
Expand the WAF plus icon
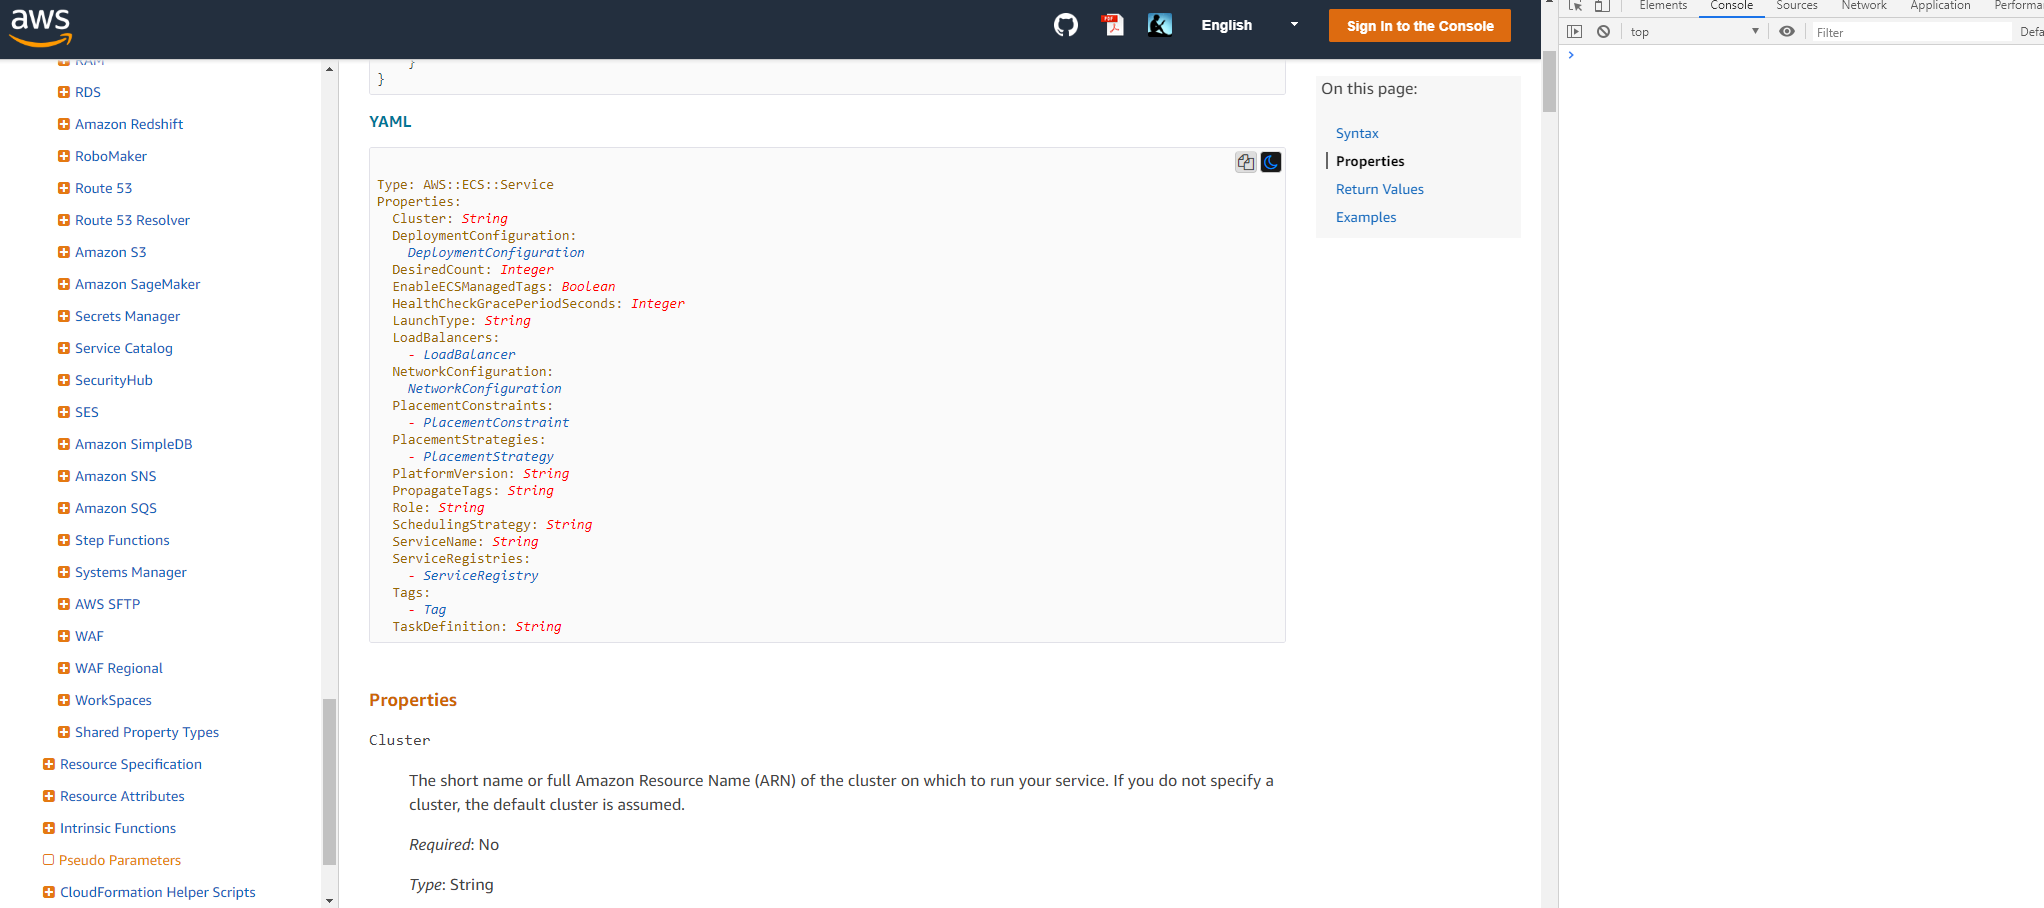click(x=64, y=636)
